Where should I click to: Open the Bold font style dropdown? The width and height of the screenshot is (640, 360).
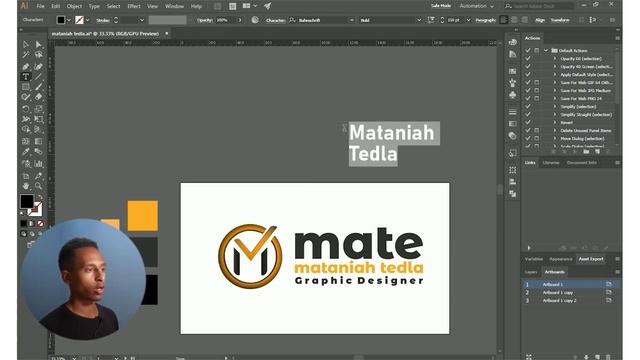pyautogui.click(x=419, y=20)
